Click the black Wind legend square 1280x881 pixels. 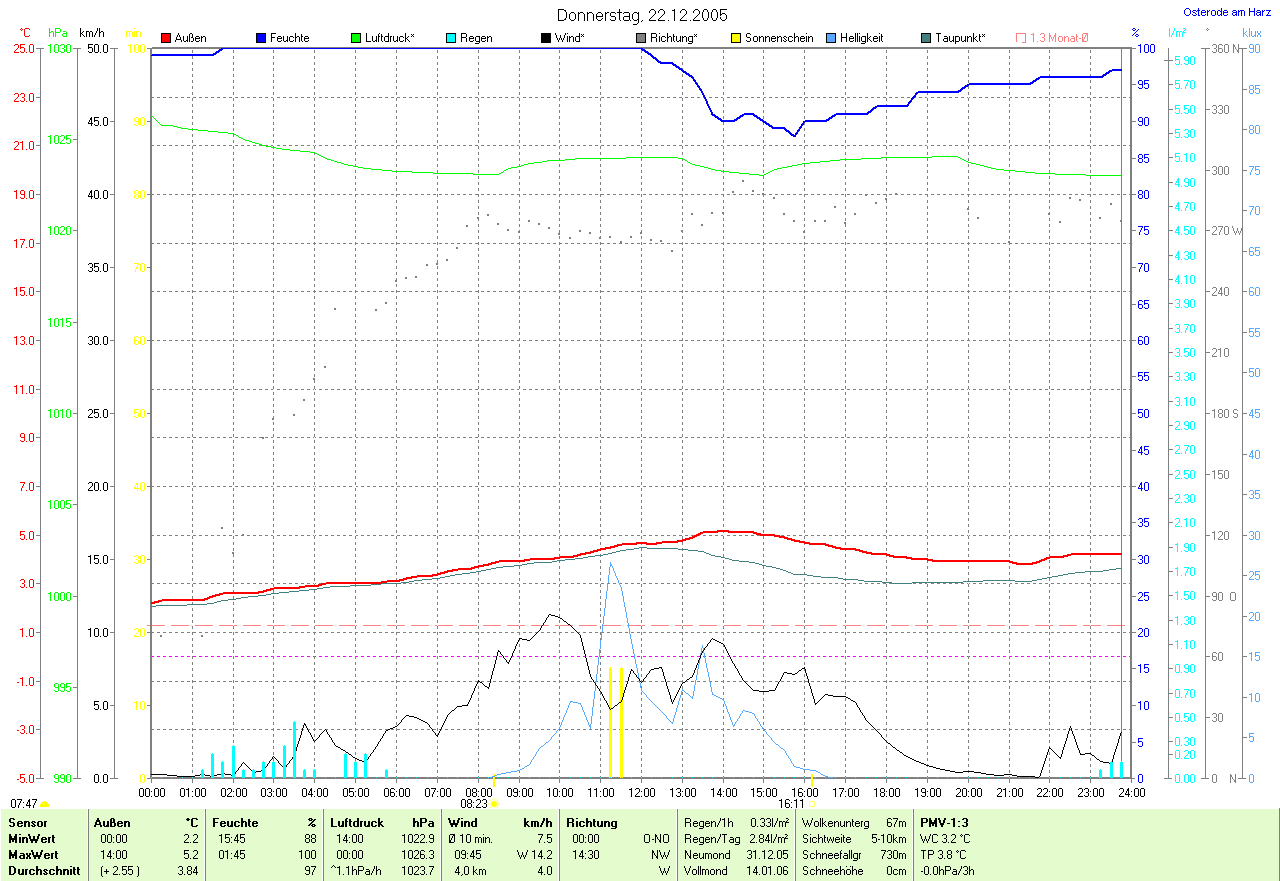[x=546, y=38]
